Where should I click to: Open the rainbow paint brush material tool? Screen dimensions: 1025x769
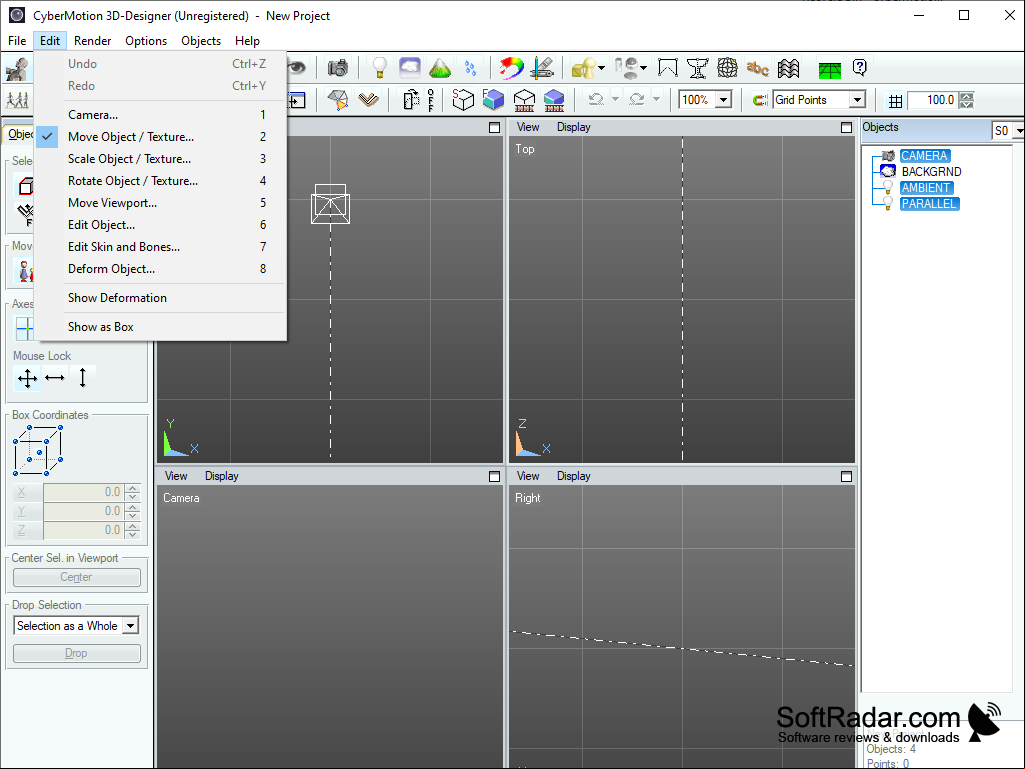[x=511, y=68]
